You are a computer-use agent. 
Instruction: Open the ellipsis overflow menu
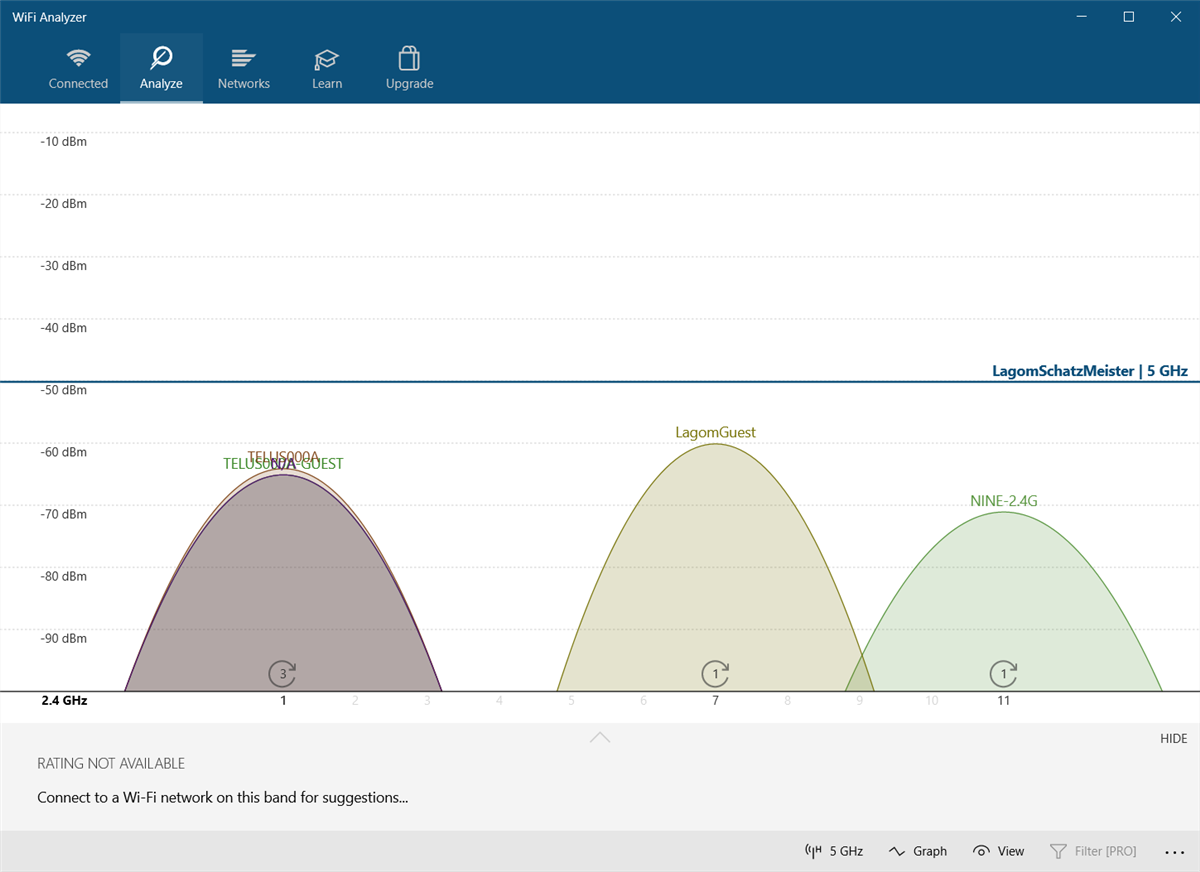click(x=1174, y=852)
